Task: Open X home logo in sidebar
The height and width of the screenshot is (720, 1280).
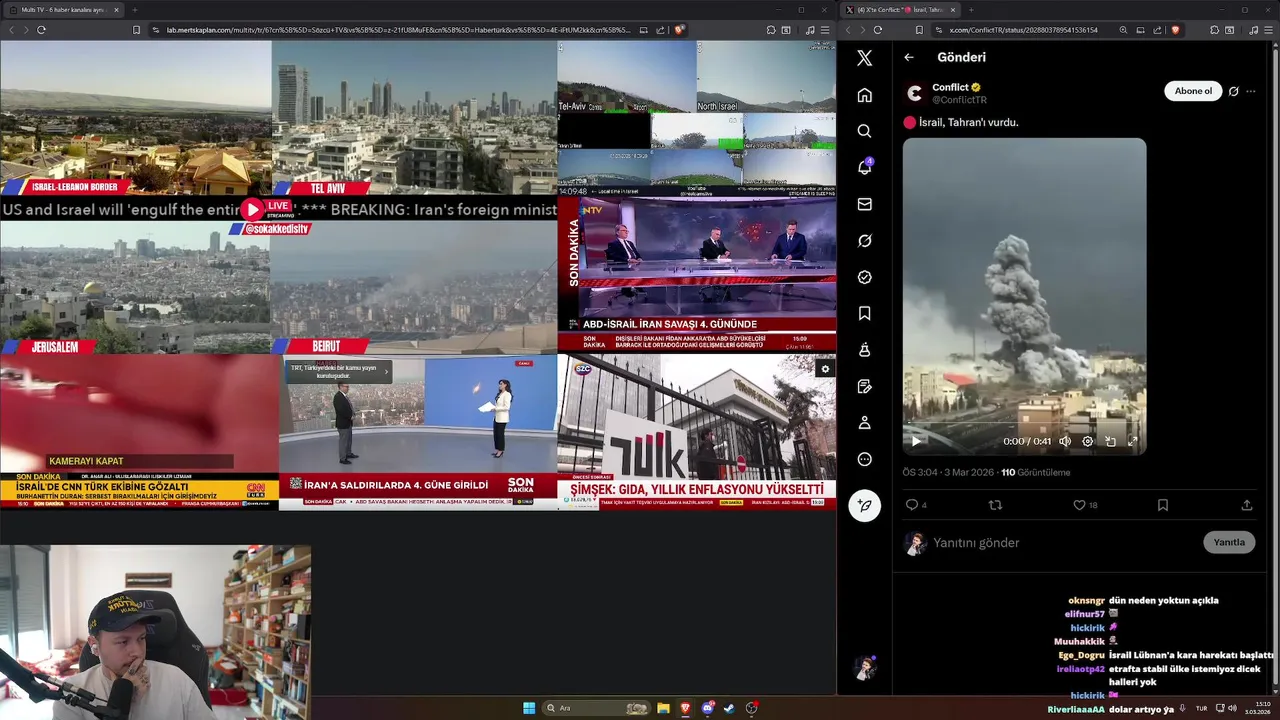Action: (865, 58)
